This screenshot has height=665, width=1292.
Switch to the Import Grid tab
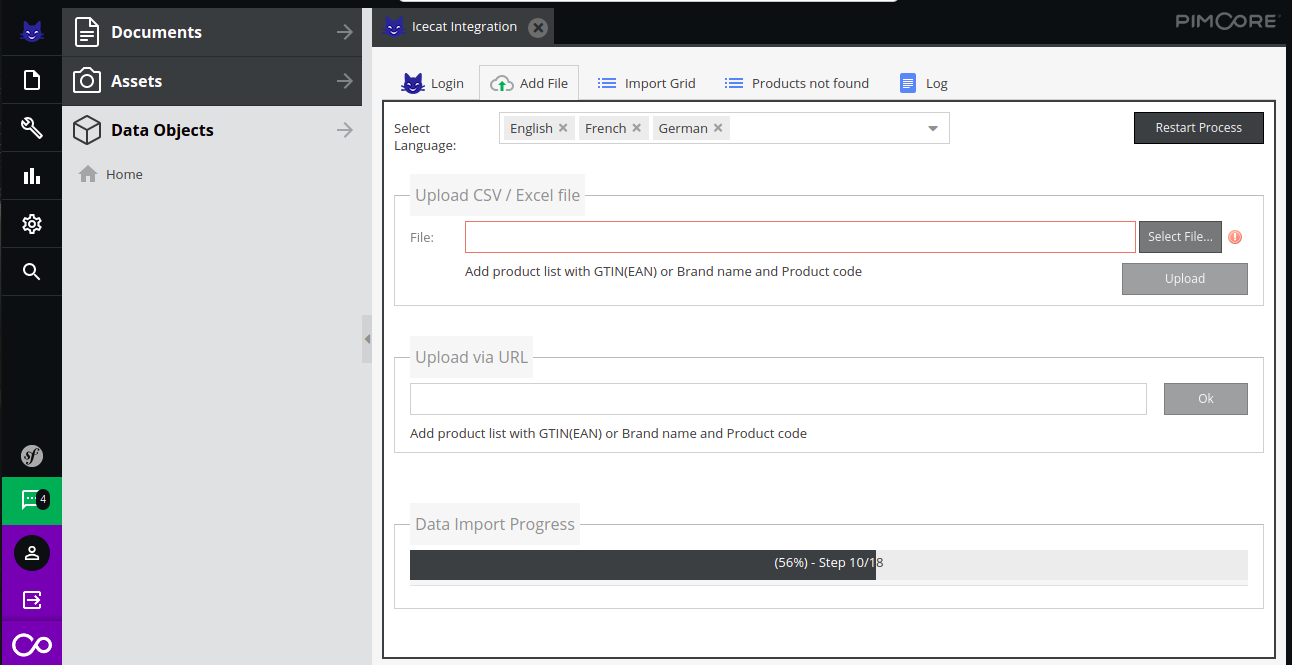tap(646, 83)
